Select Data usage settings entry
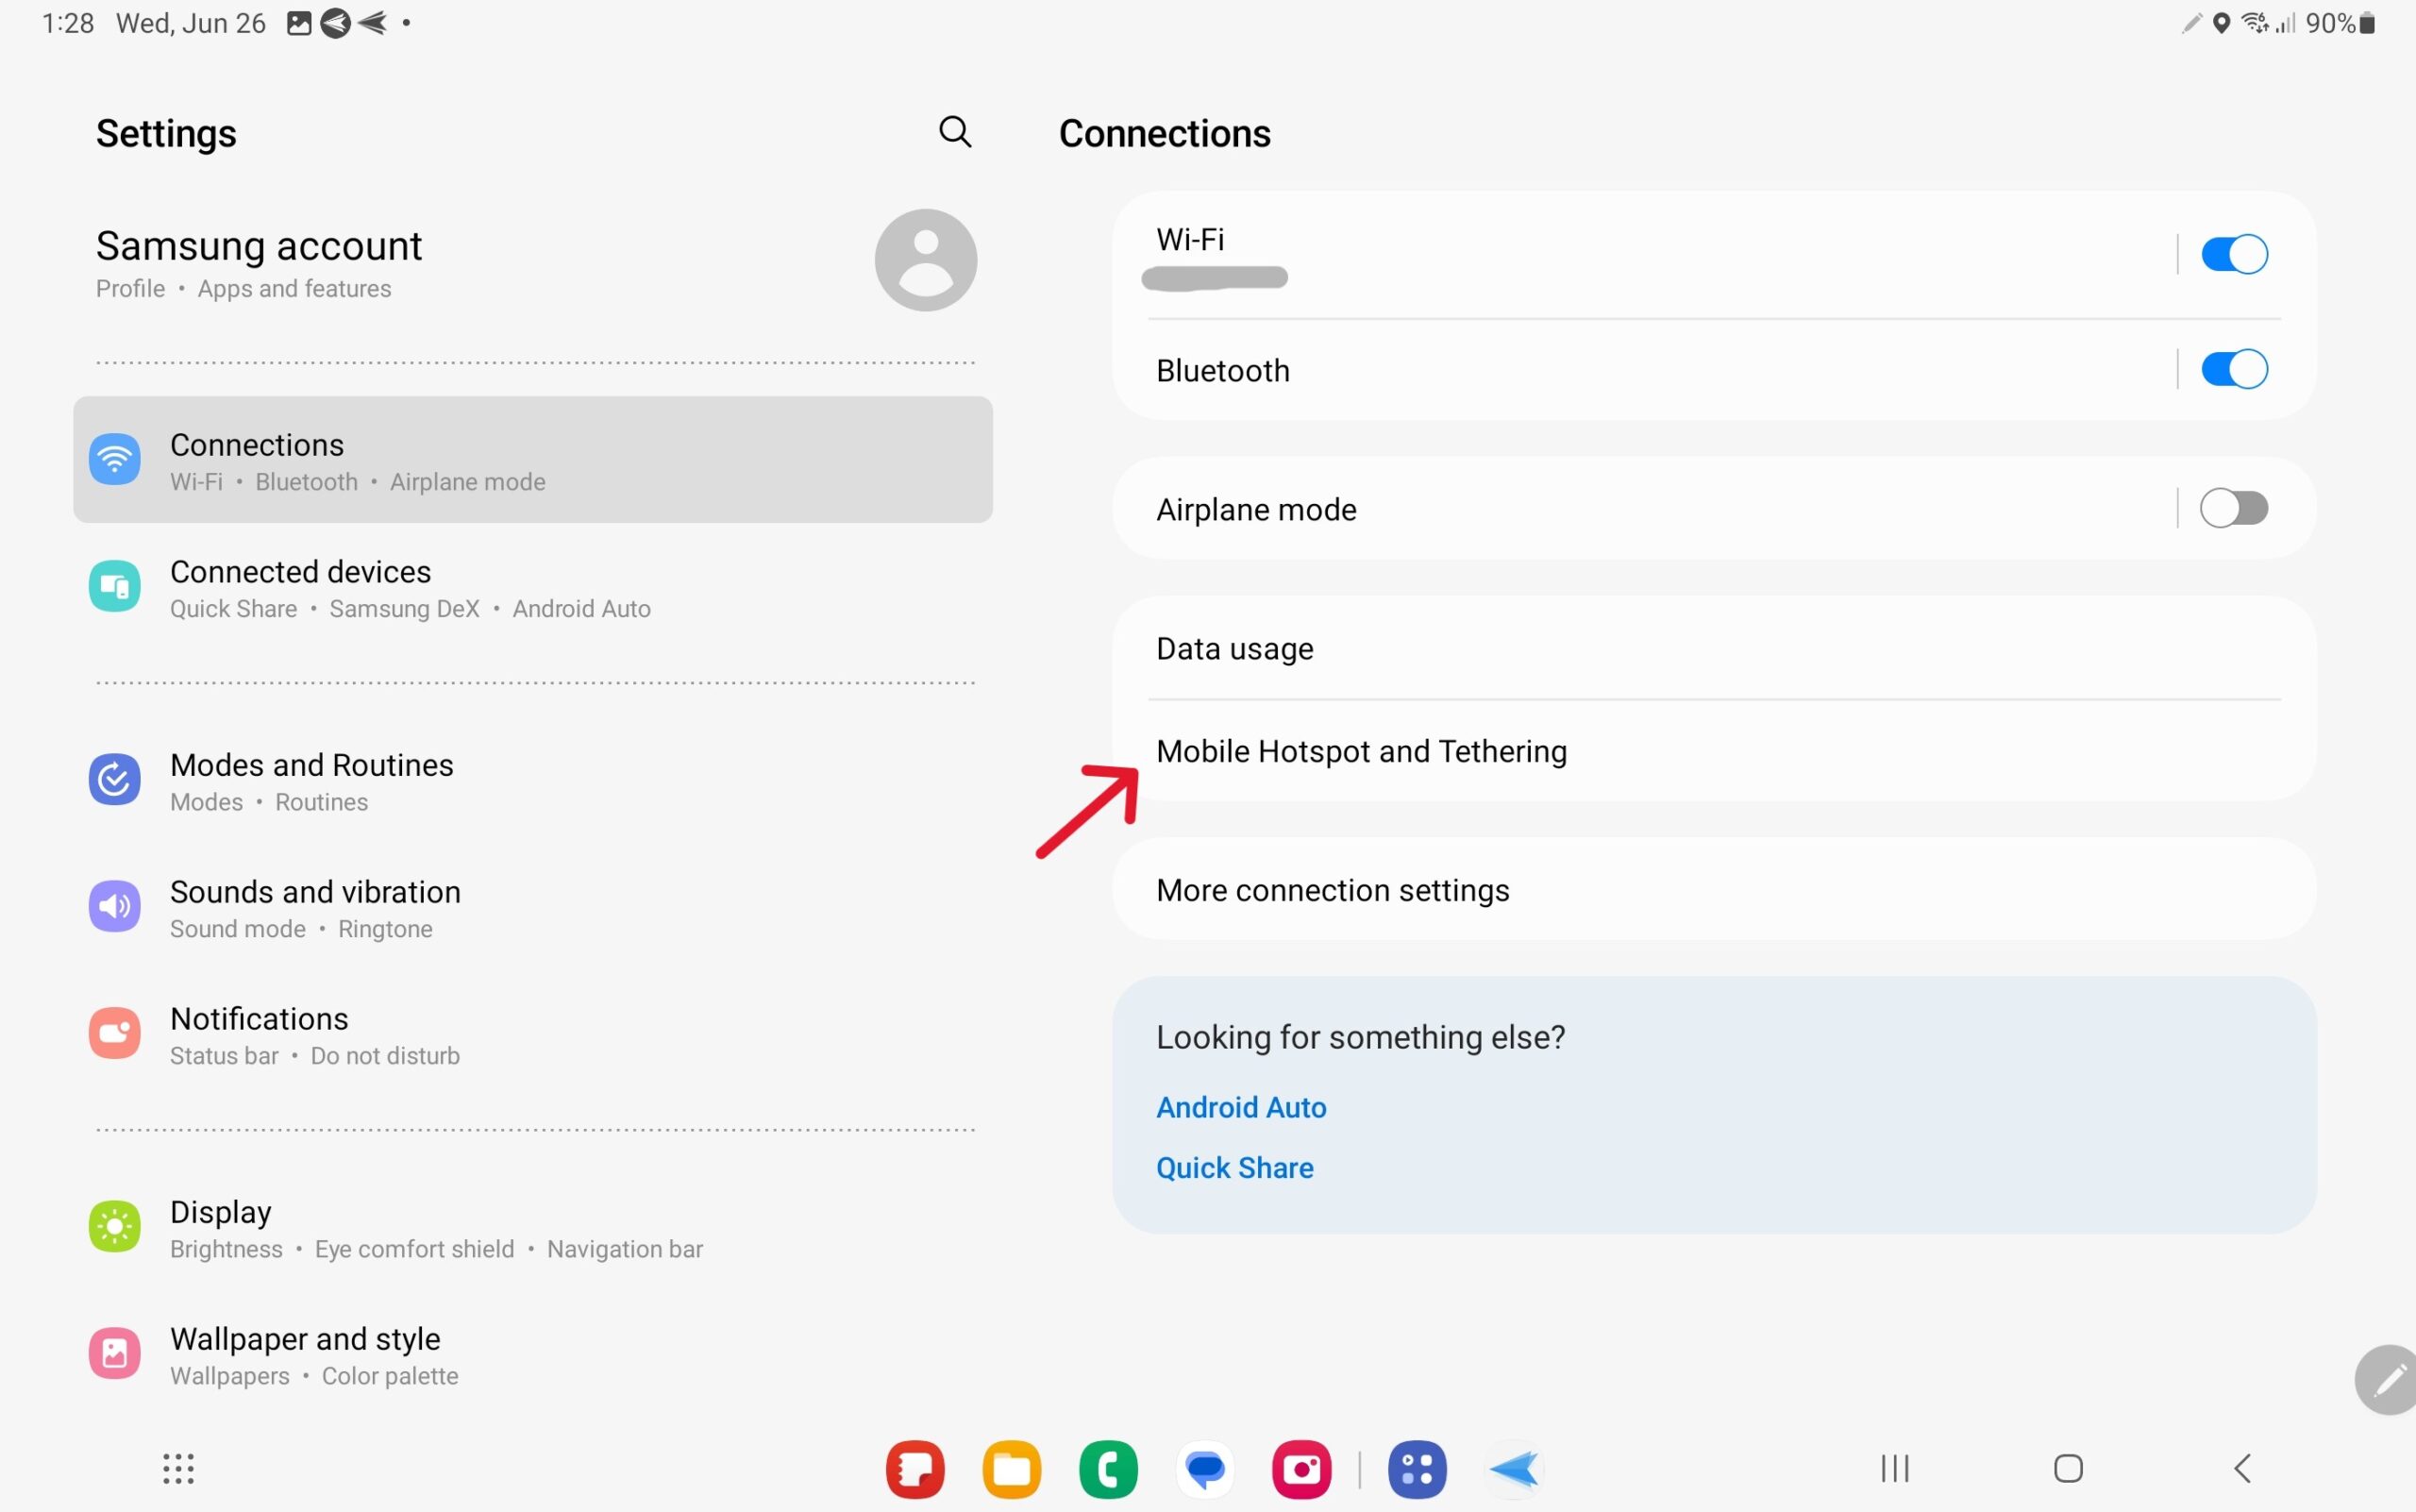2416x1512 pixels. tap(1233, 648)
